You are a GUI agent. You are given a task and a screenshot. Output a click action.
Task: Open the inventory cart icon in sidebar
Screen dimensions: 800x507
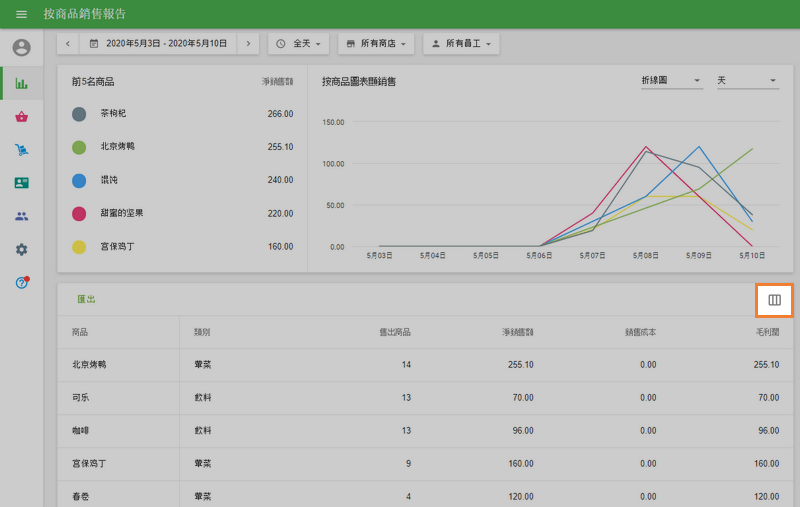tap(21, 150)
